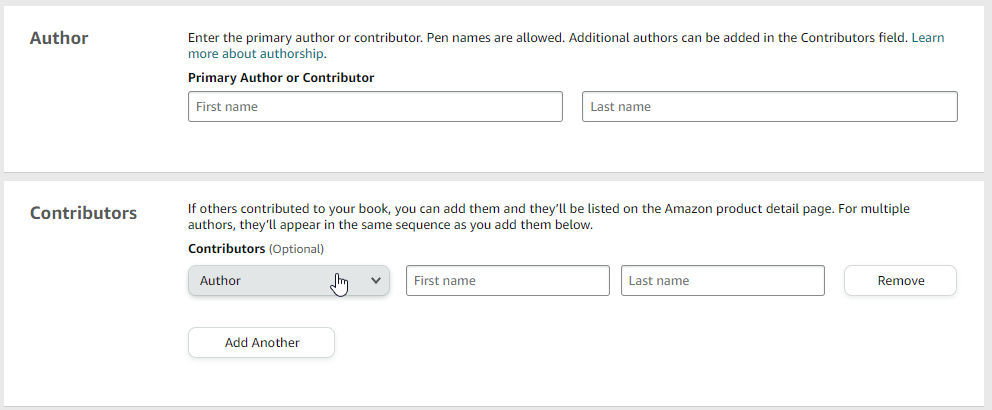The image size is (992, 410).
Task: Click the bold Contributors field label
Action: (x=226, y=248)
